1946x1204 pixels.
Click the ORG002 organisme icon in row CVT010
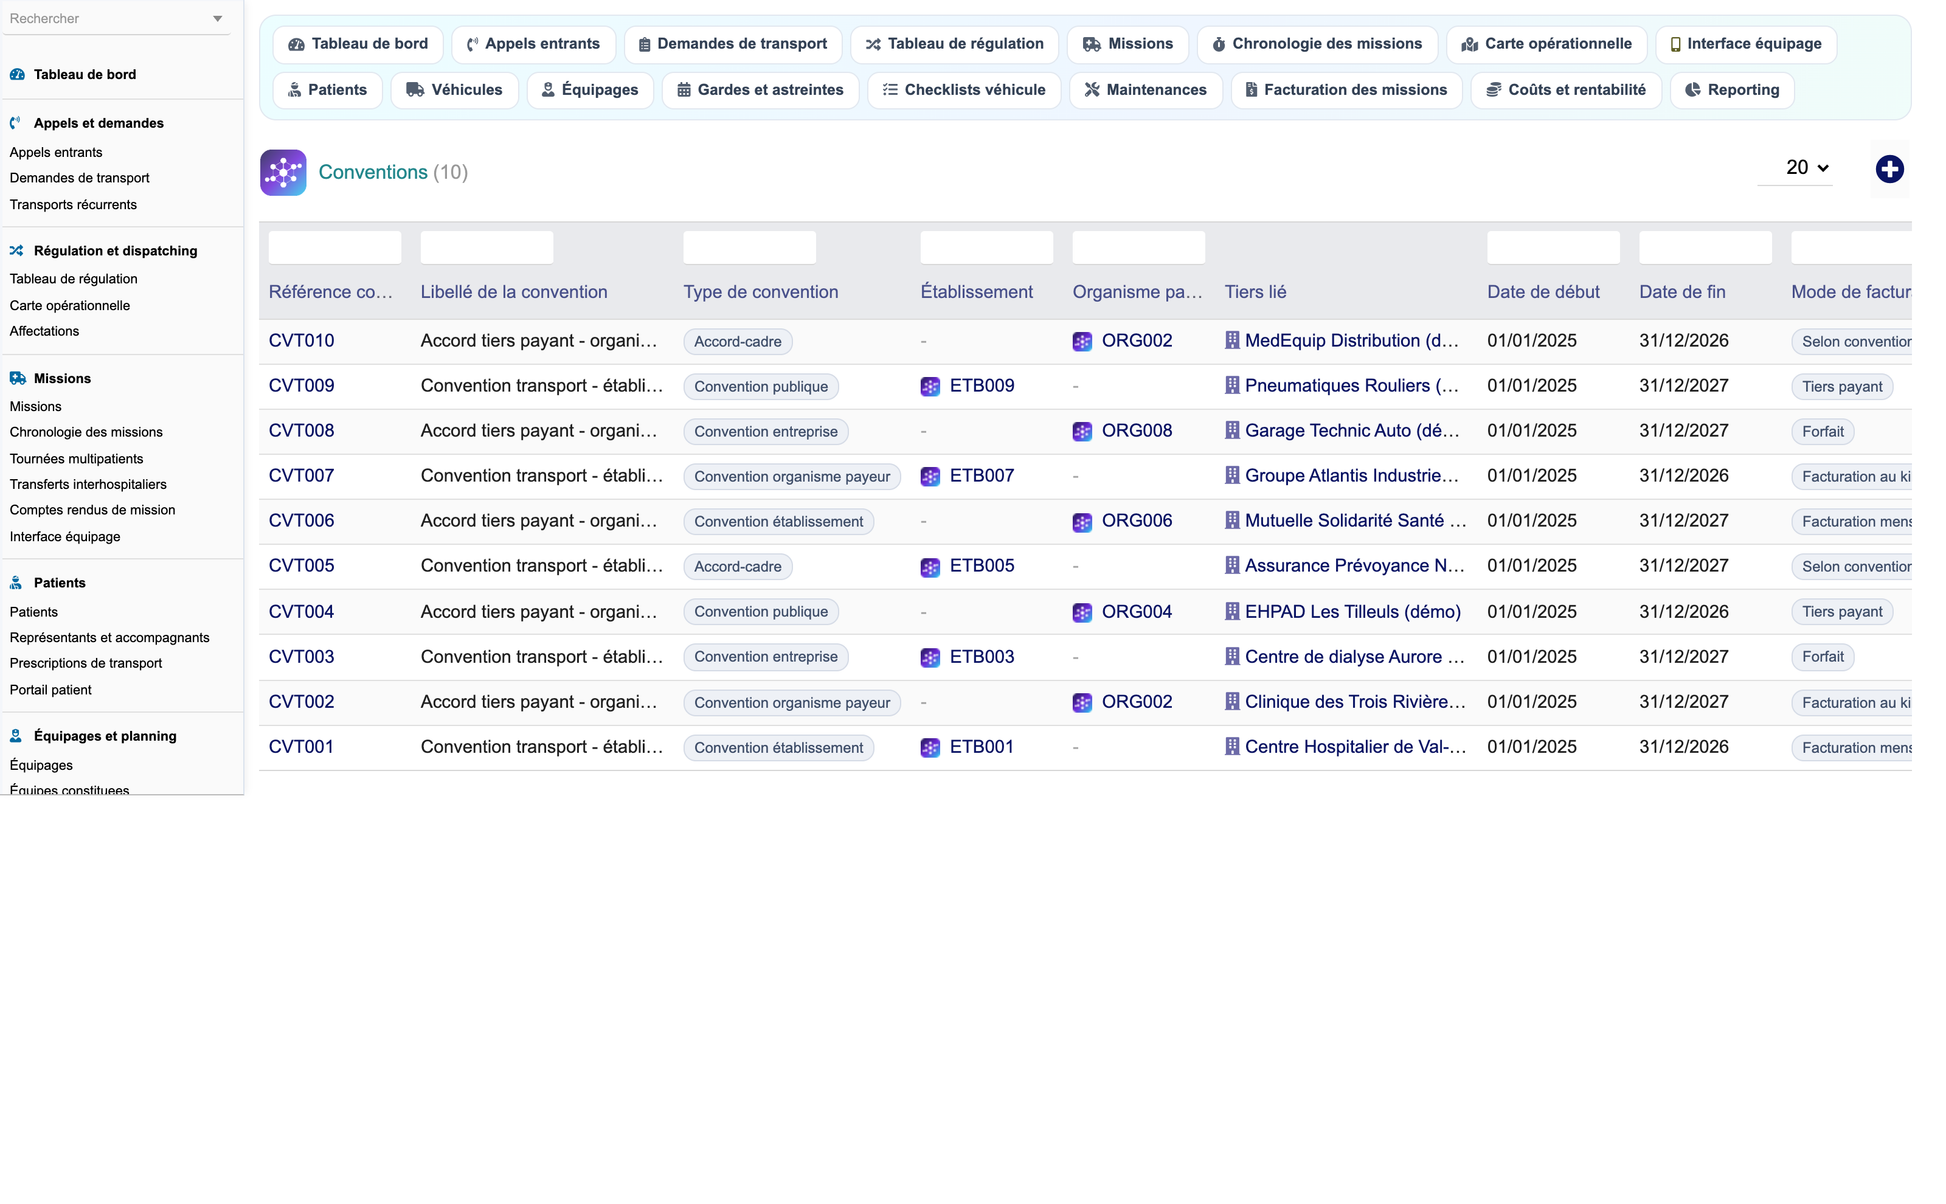1082,341
